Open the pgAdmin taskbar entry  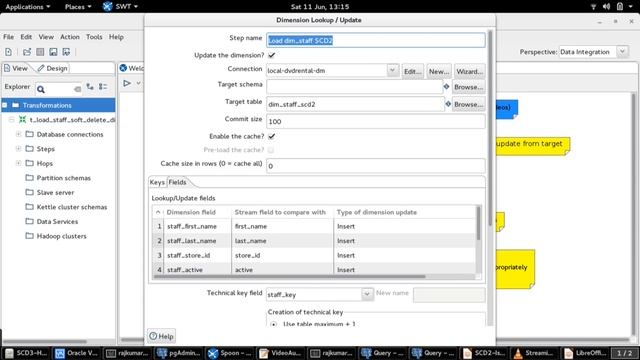click(178, 353)
